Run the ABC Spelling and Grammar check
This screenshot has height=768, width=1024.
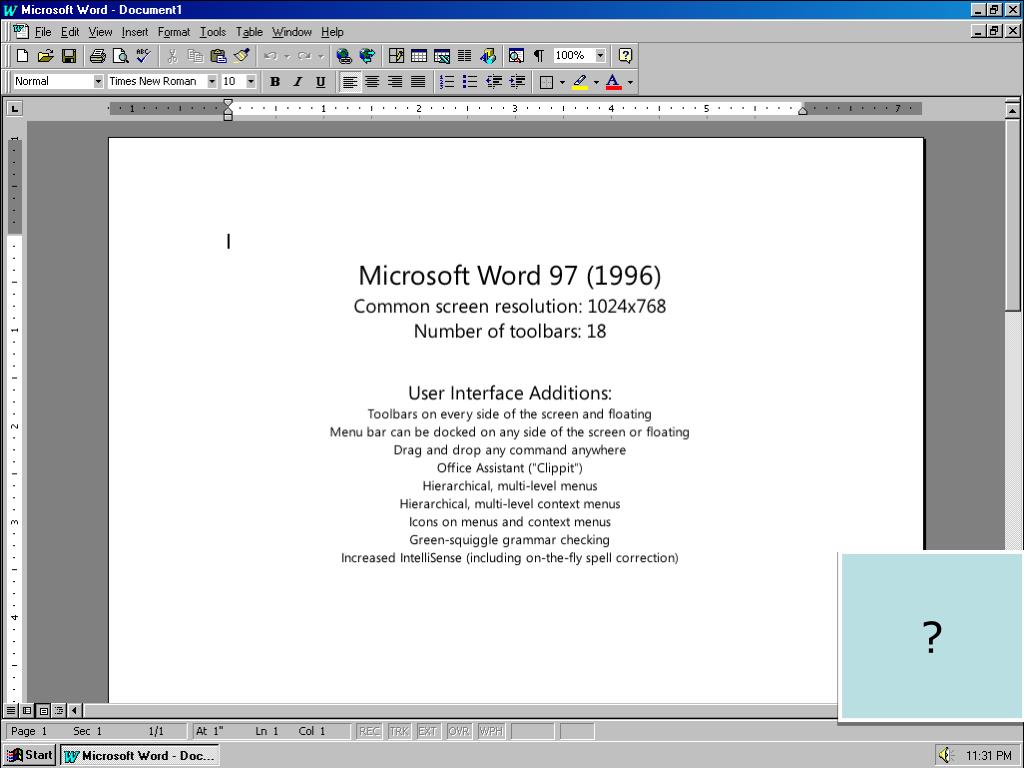143,56
